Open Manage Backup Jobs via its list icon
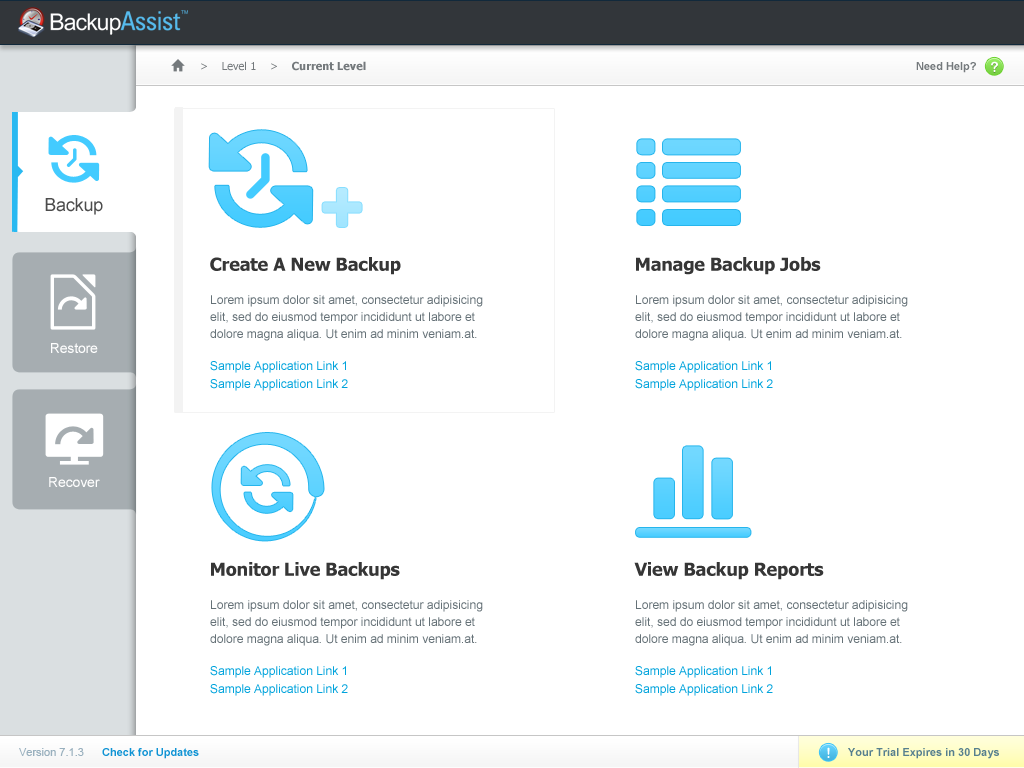The width and height of the screenshot is (1024, 768). (688, 181)
